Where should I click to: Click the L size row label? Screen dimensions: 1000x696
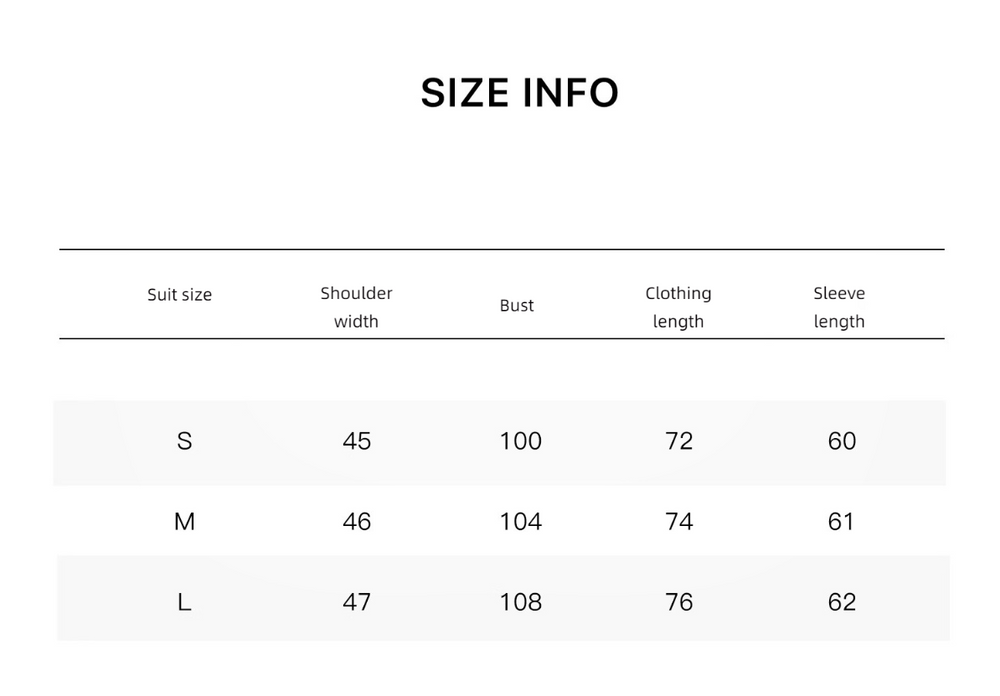[184, 602]
